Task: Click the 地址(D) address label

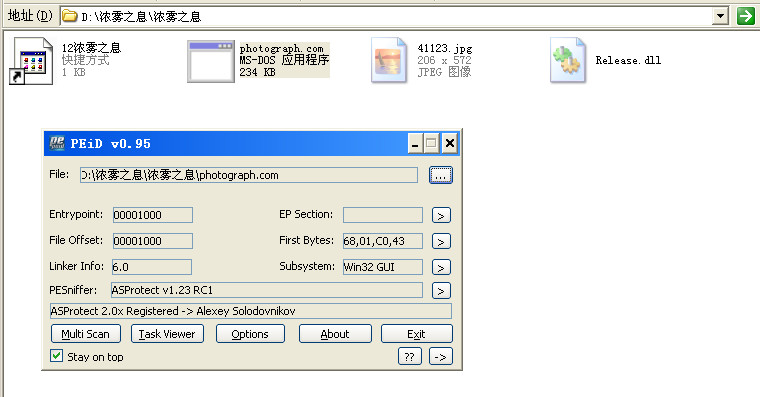Action: coord(30,16)
